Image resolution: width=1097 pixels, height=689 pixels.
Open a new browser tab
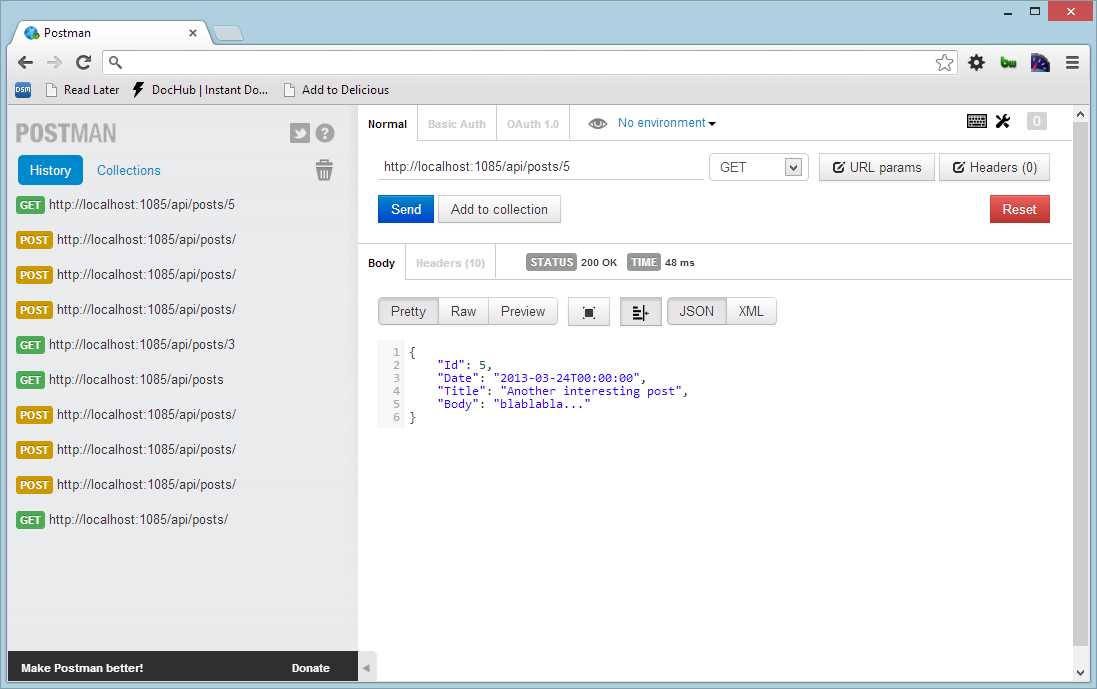coord(227,33)
